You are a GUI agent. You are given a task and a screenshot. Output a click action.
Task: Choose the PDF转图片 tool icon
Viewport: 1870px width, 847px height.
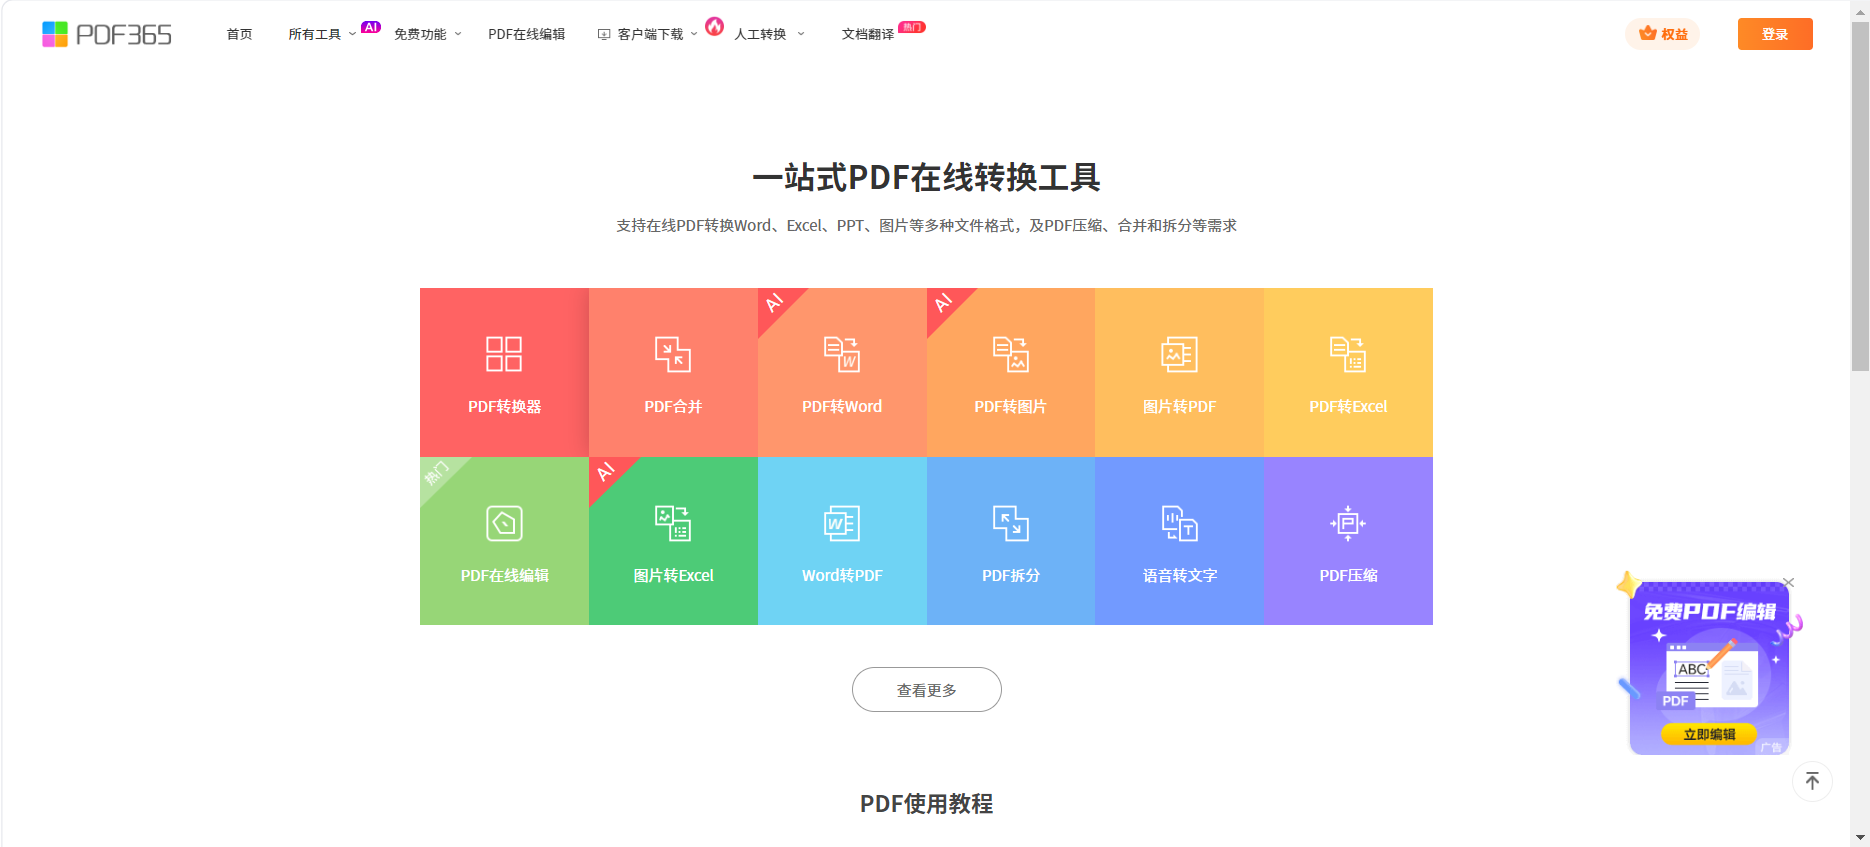1010,354
